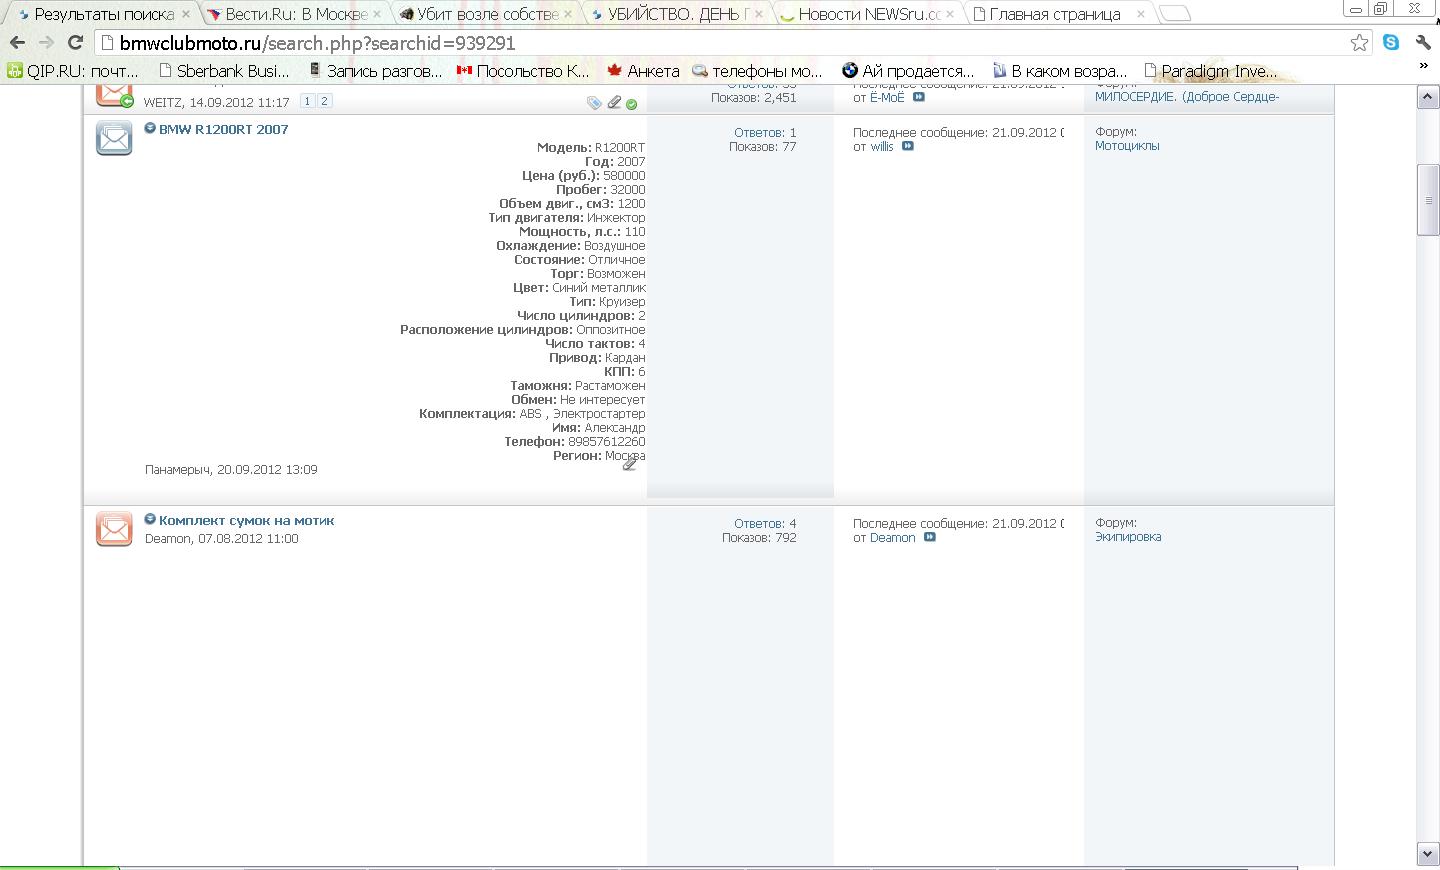Click the browser back arrow
Image resolution: width=1440 pixels, height=870 pixels.
pyautogui.click(x=17, y=43)
